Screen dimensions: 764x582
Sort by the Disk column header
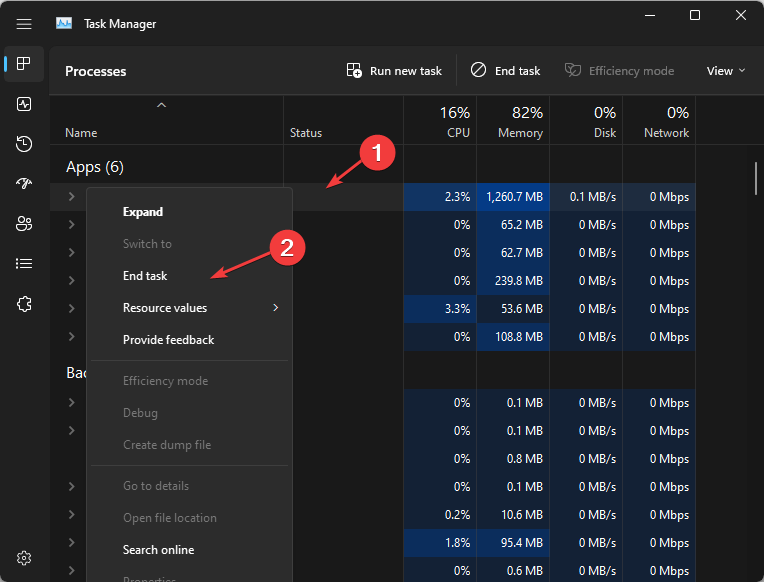click(x=586, y=120)
